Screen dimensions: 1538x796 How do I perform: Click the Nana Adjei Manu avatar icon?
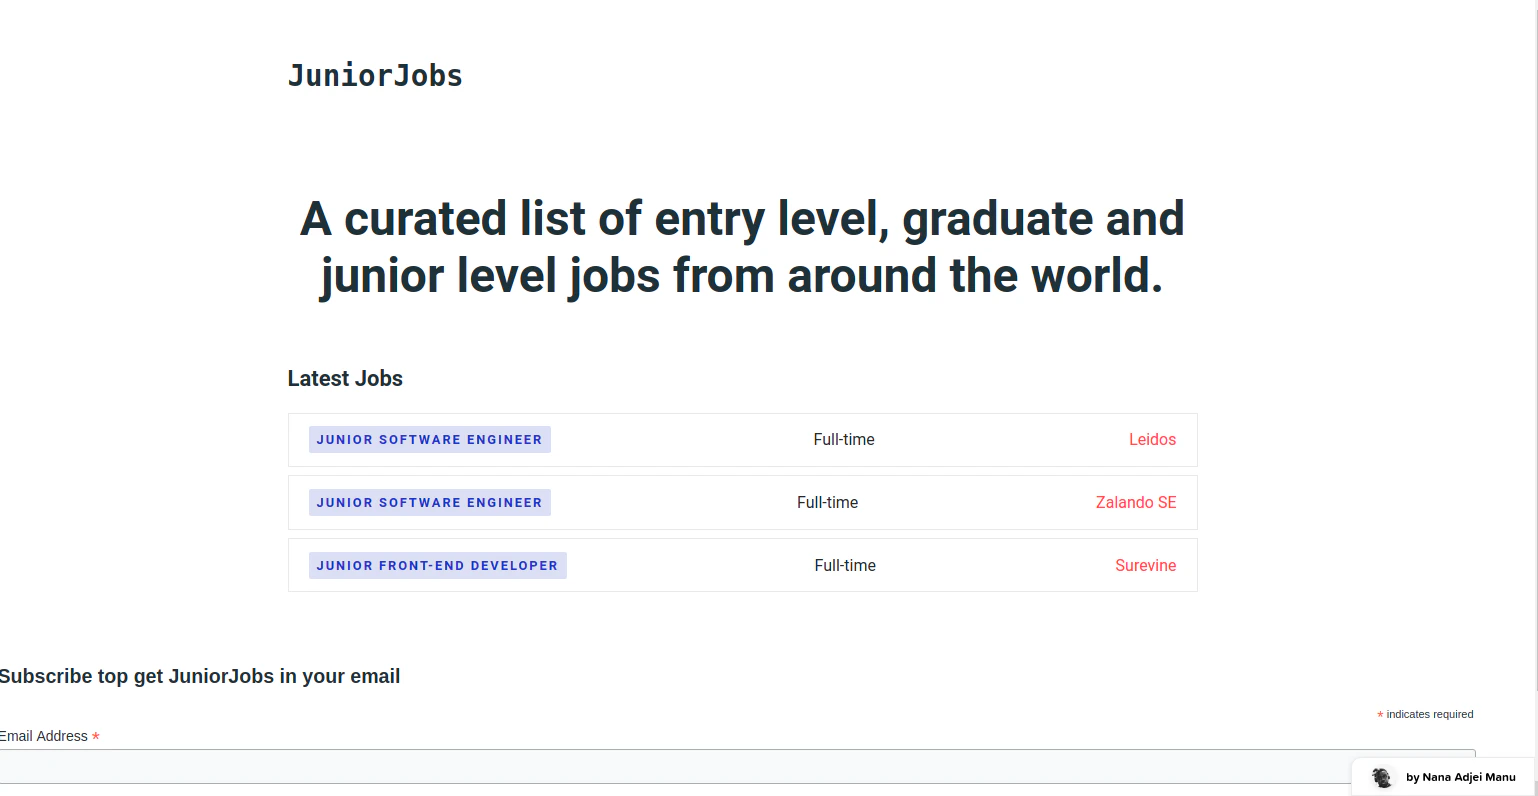coord(1381,777)
